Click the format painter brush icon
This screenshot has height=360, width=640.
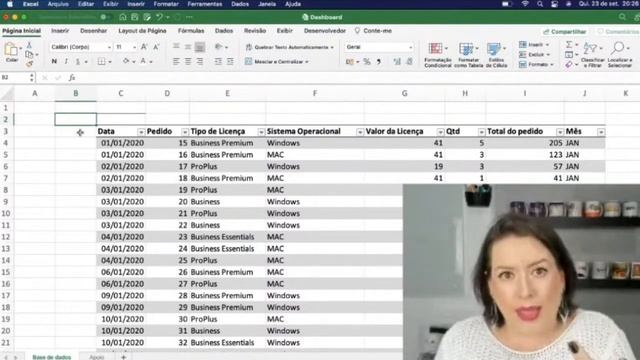29,64
